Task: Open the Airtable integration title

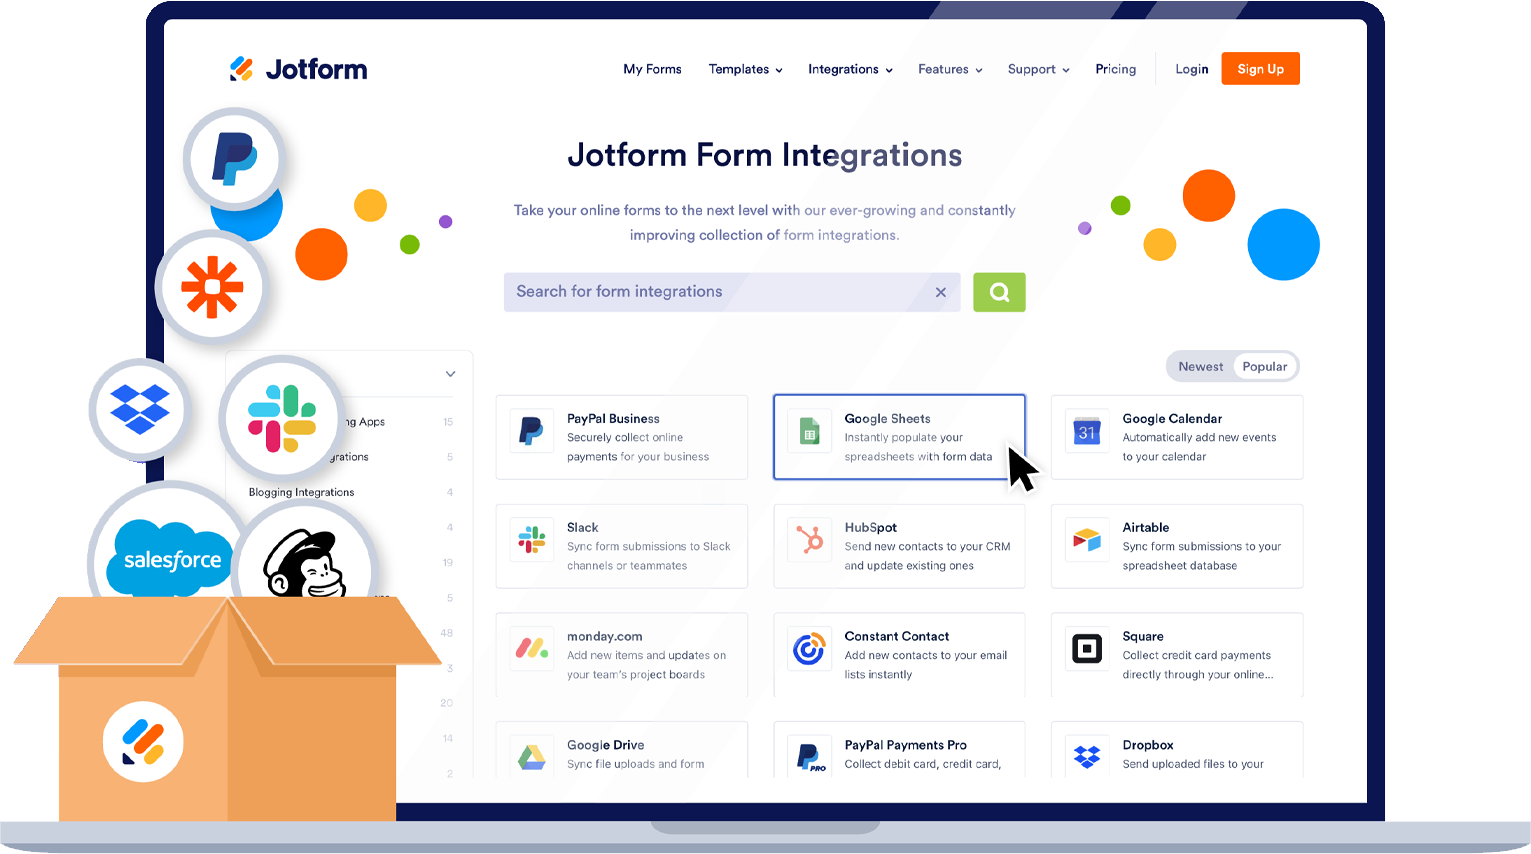Action: 1145,528
